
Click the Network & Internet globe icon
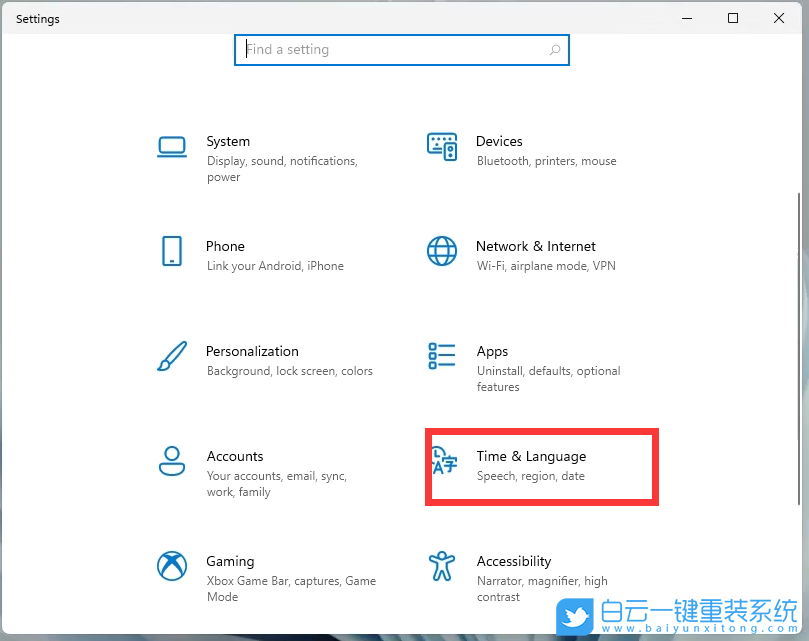tap(441, 251)
